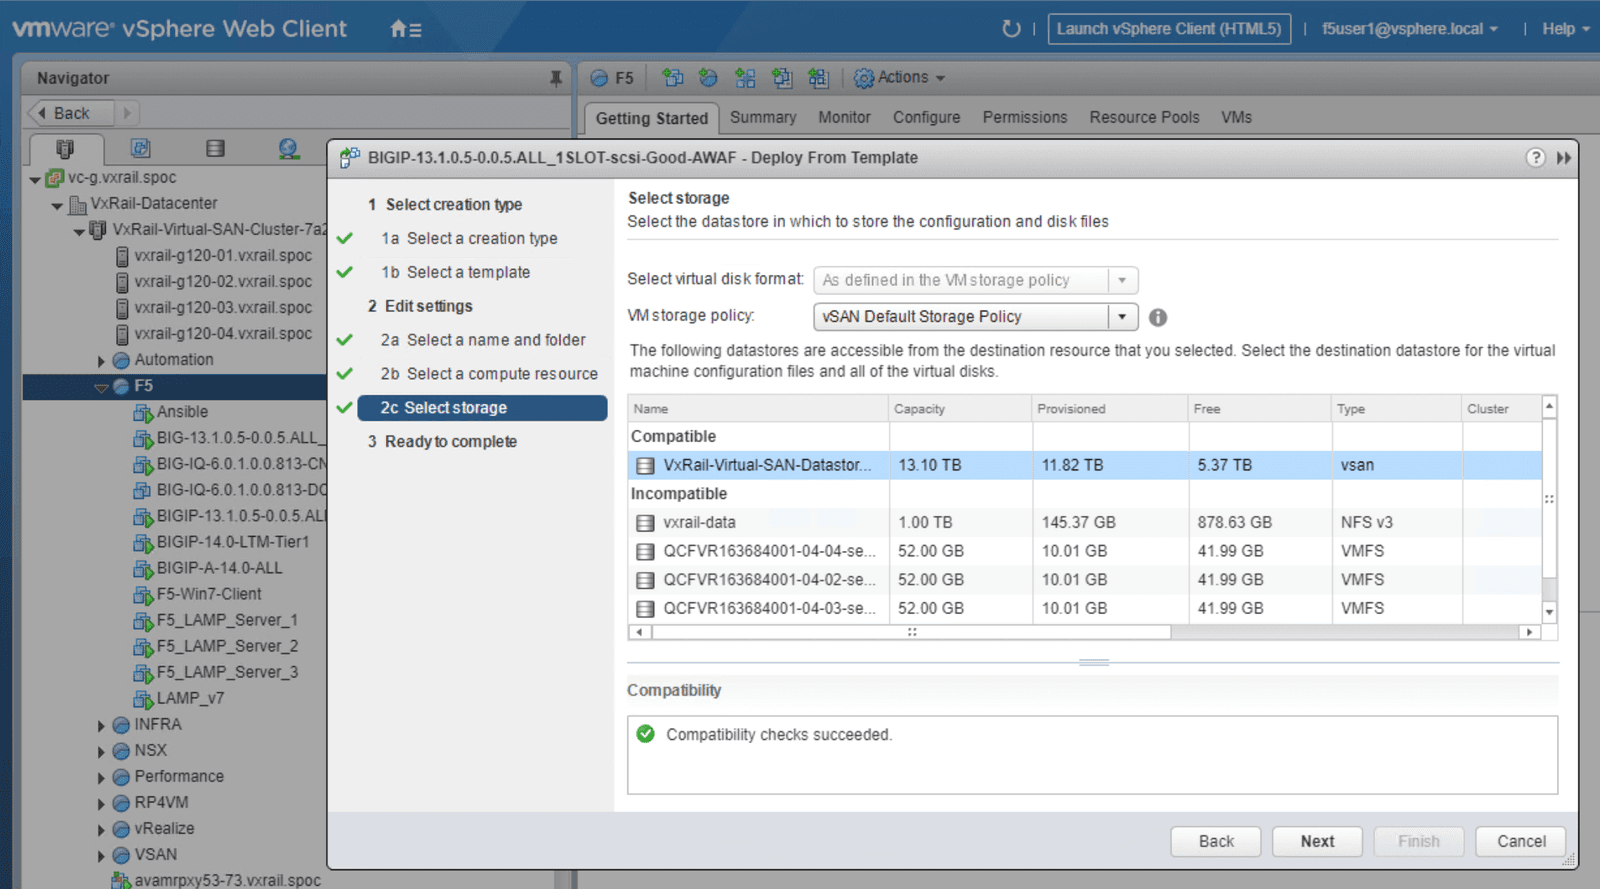Switch to Networking navigator view
This screenshot has height=889, width=1600.
[289, 149]
